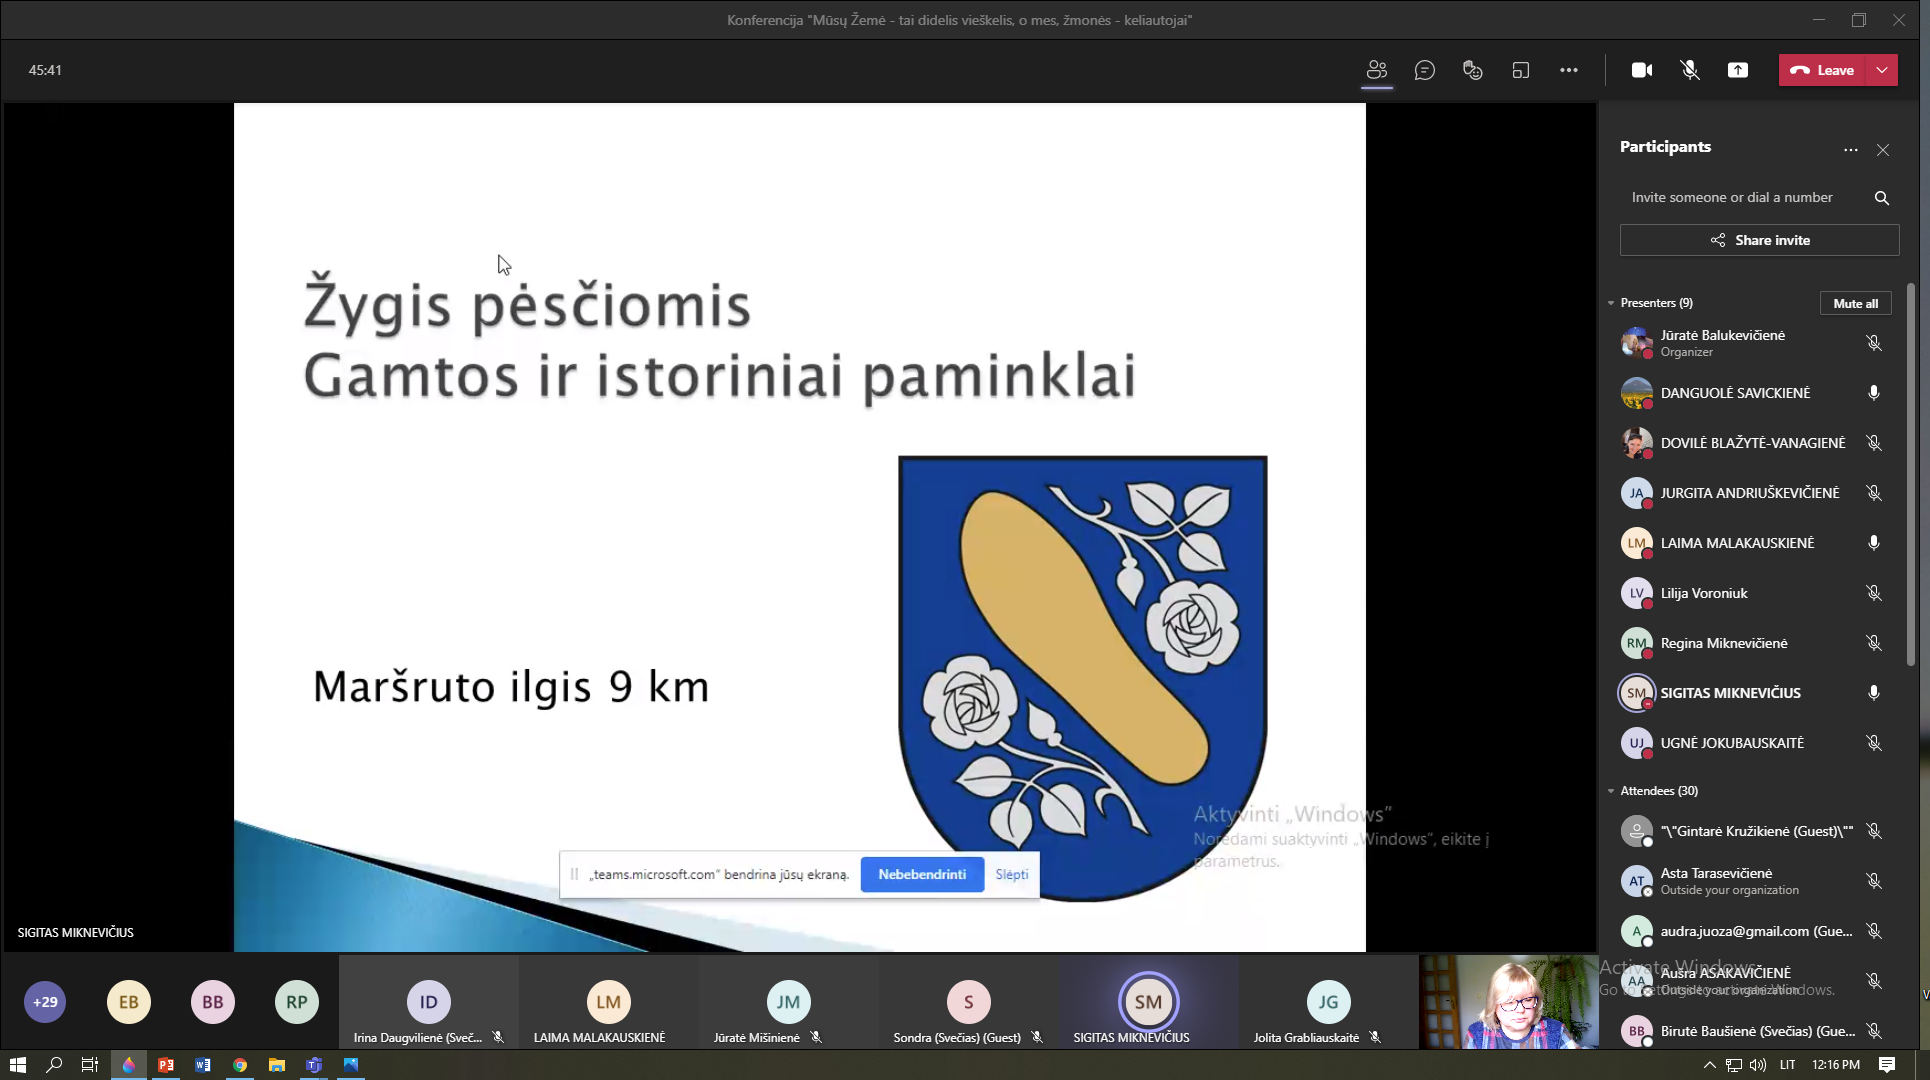Collapse the Attendees (30) section
Image resolution: width=1930 pixels, height=1080 pixels.
click(x=1611, y=791)
